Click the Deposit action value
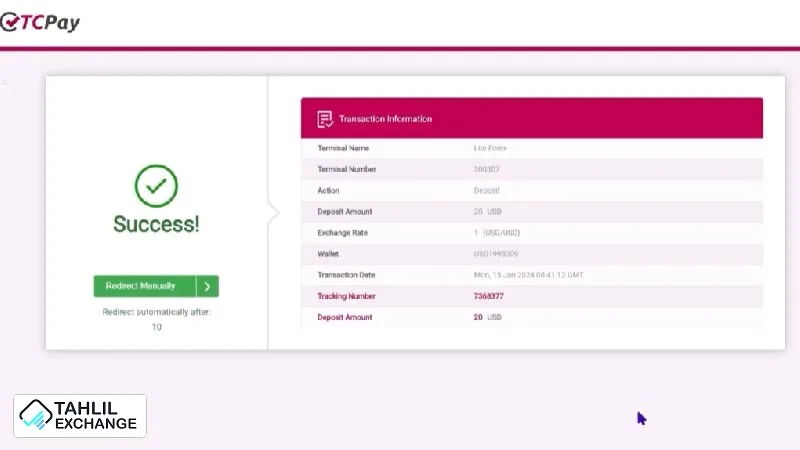The width and height of the screenshot is (800, 450). 486,190
